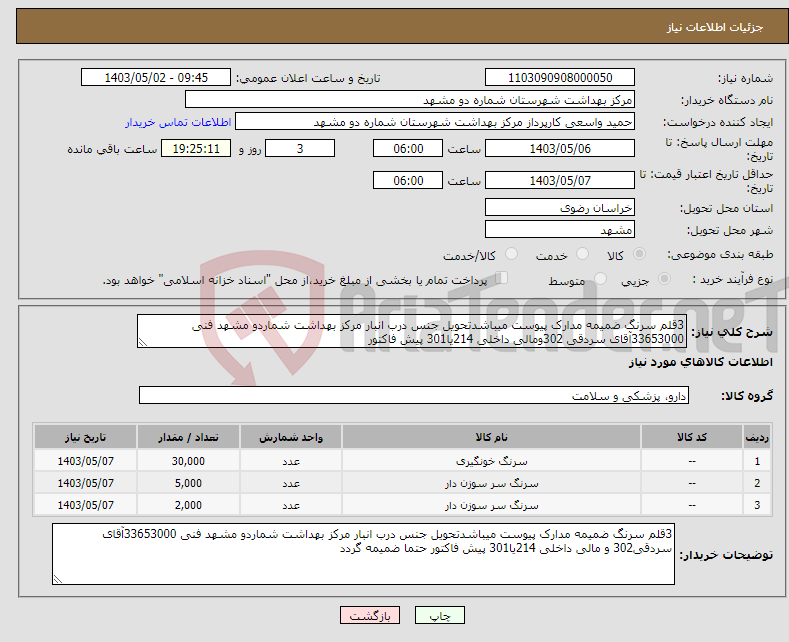Click the چاپ (print) button
This screenshot has height=642, width=789.
pos(439,615)
